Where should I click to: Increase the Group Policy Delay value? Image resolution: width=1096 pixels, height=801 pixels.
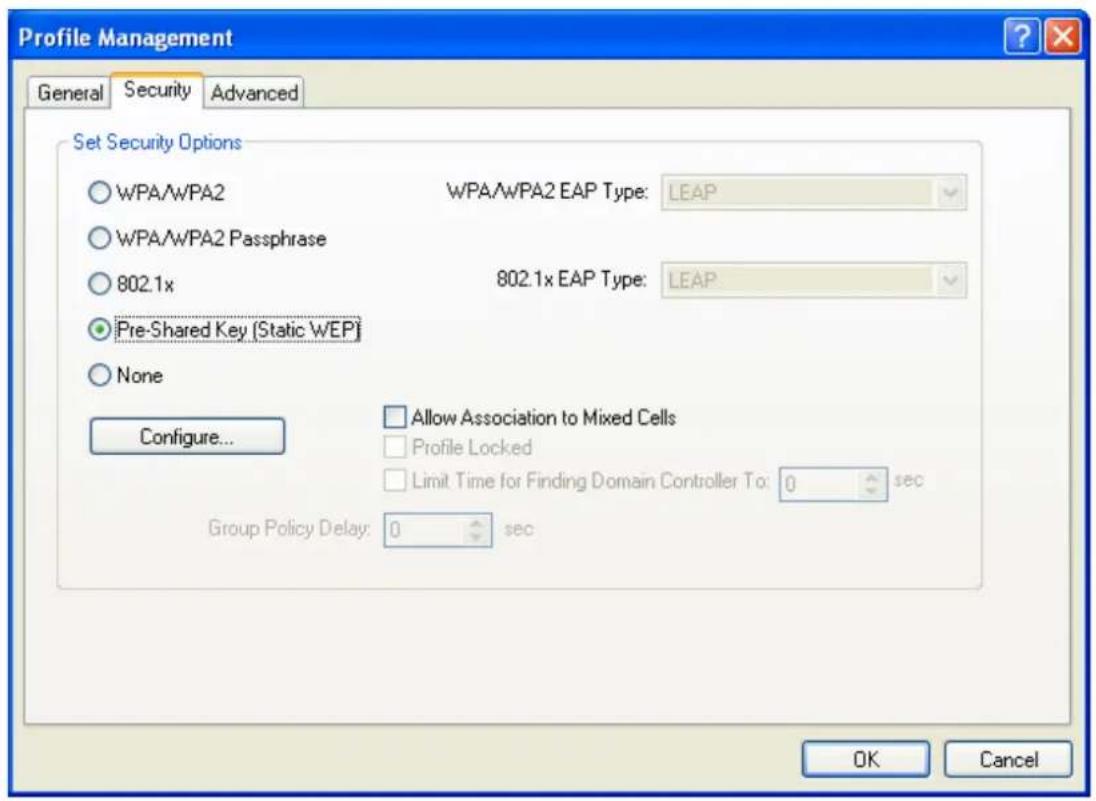[x=477, y=523]
